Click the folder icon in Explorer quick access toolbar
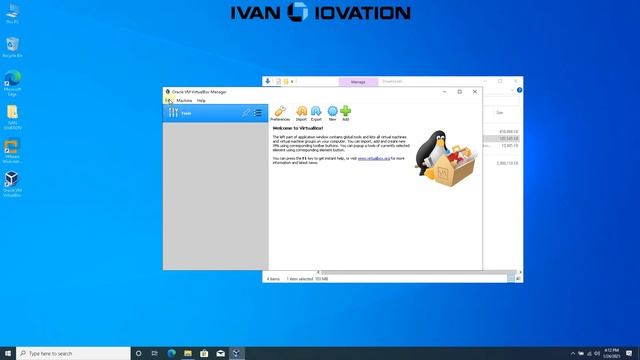This screenshot has height=360, width=640. click(286, 82)
